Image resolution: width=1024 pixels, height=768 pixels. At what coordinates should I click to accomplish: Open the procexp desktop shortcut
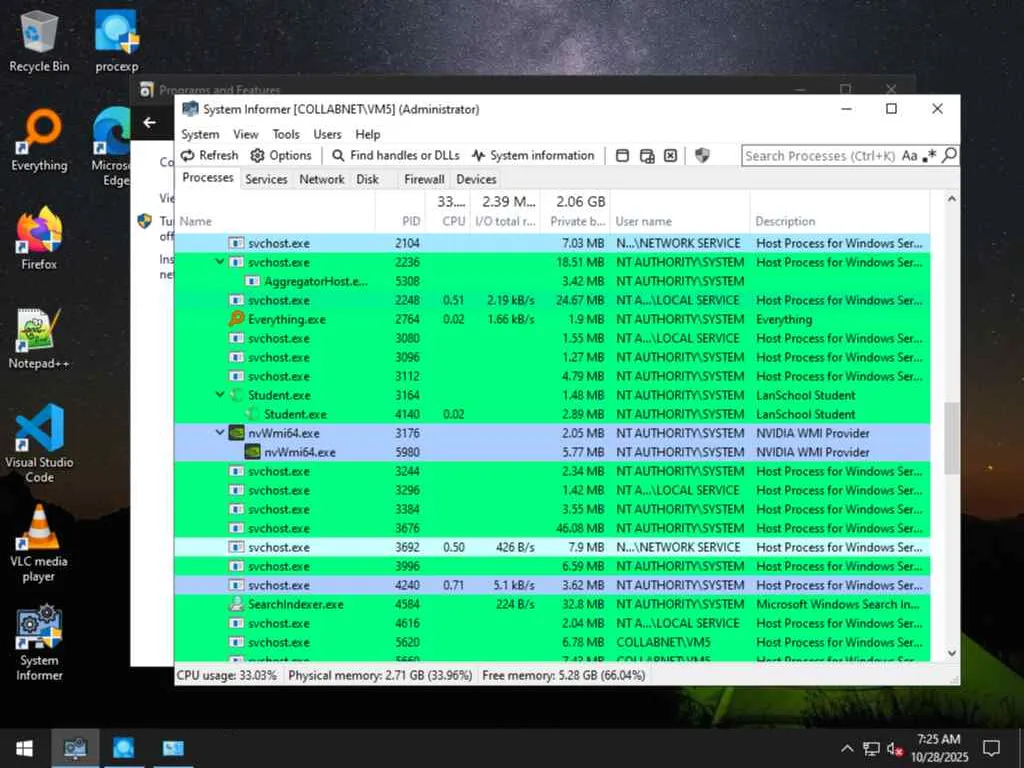116,41
